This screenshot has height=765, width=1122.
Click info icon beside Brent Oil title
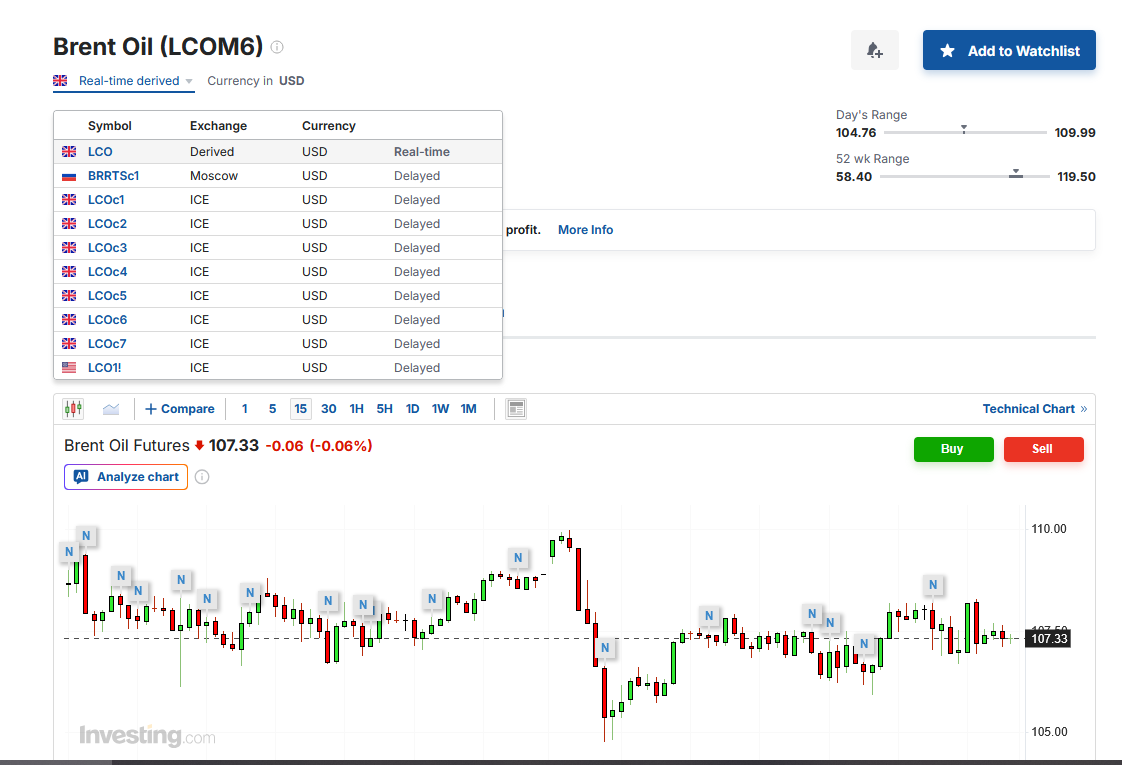(277, 47)
